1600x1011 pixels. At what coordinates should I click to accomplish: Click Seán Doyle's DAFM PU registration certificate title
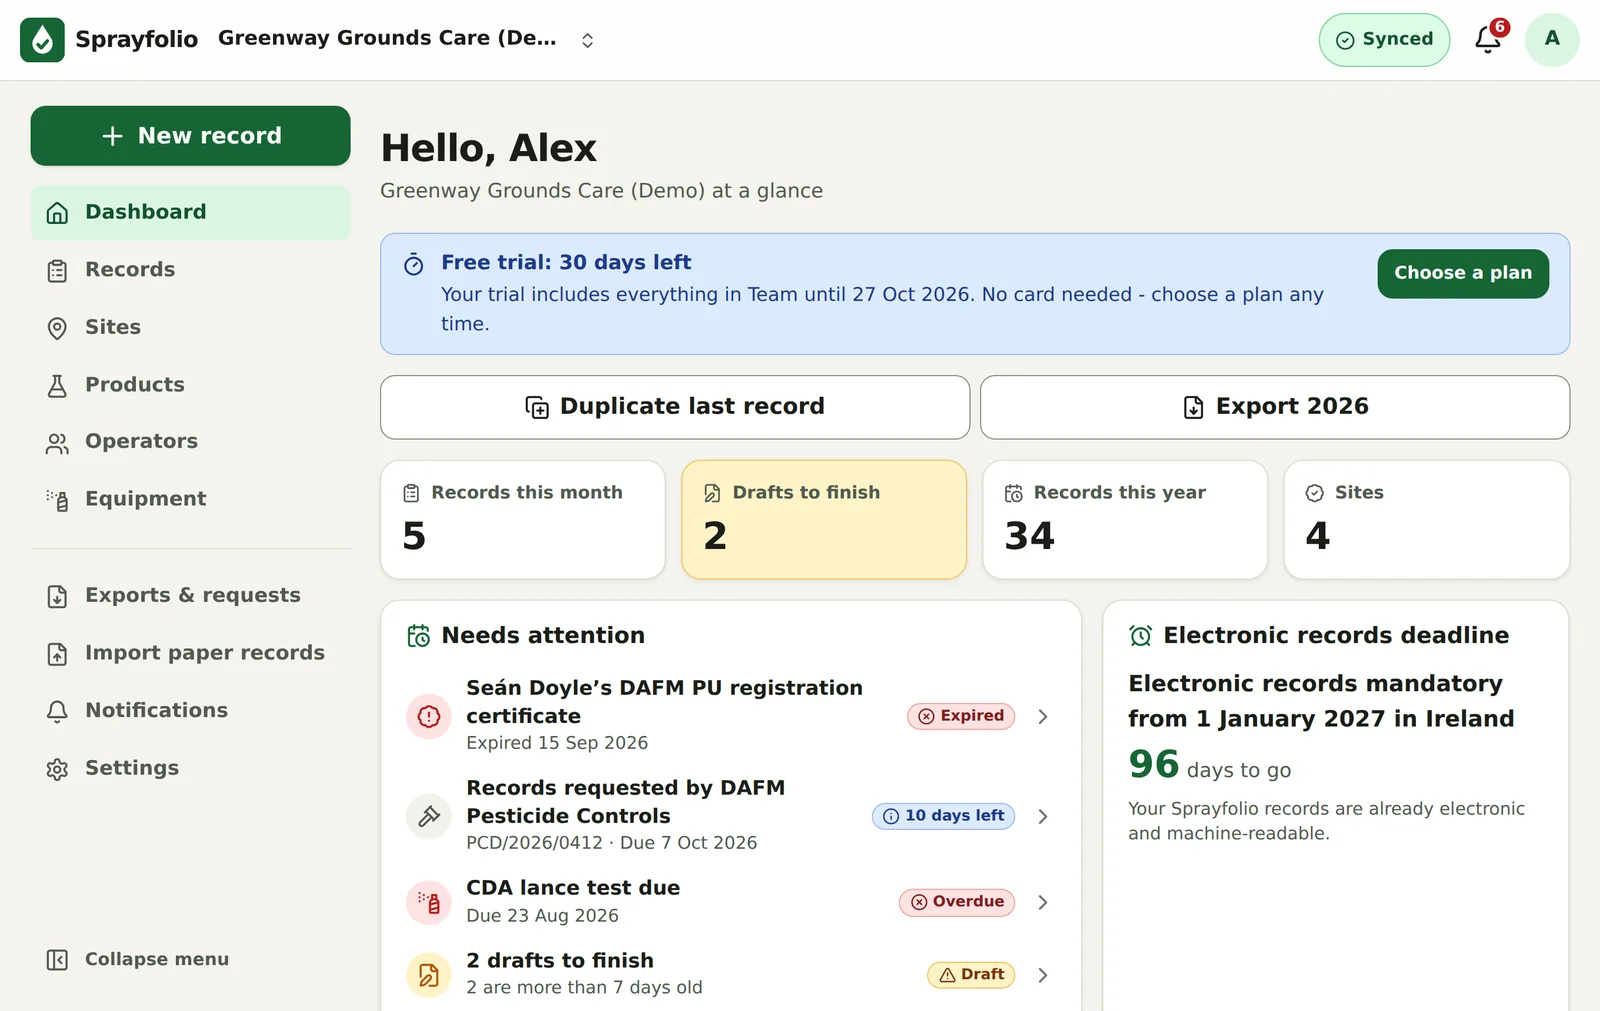pyautogui.click(x=664, y=702)
